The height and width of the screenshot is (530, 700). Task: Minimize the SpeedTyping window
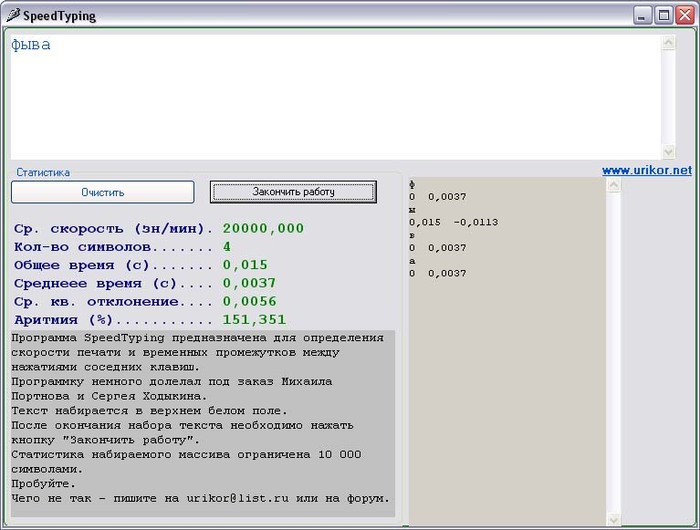point(642,16)
